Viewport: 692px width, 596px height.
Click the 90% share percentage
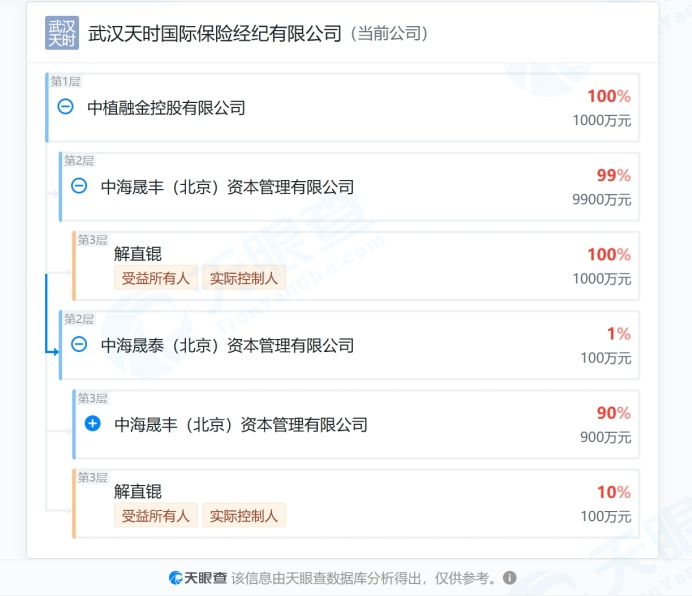(x=614, y=413)
